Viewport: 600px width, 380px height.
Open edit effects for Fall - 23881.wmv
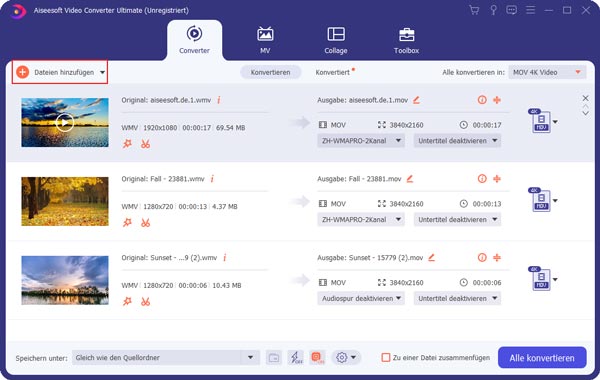pyautogui.click(x=127, y=223)
